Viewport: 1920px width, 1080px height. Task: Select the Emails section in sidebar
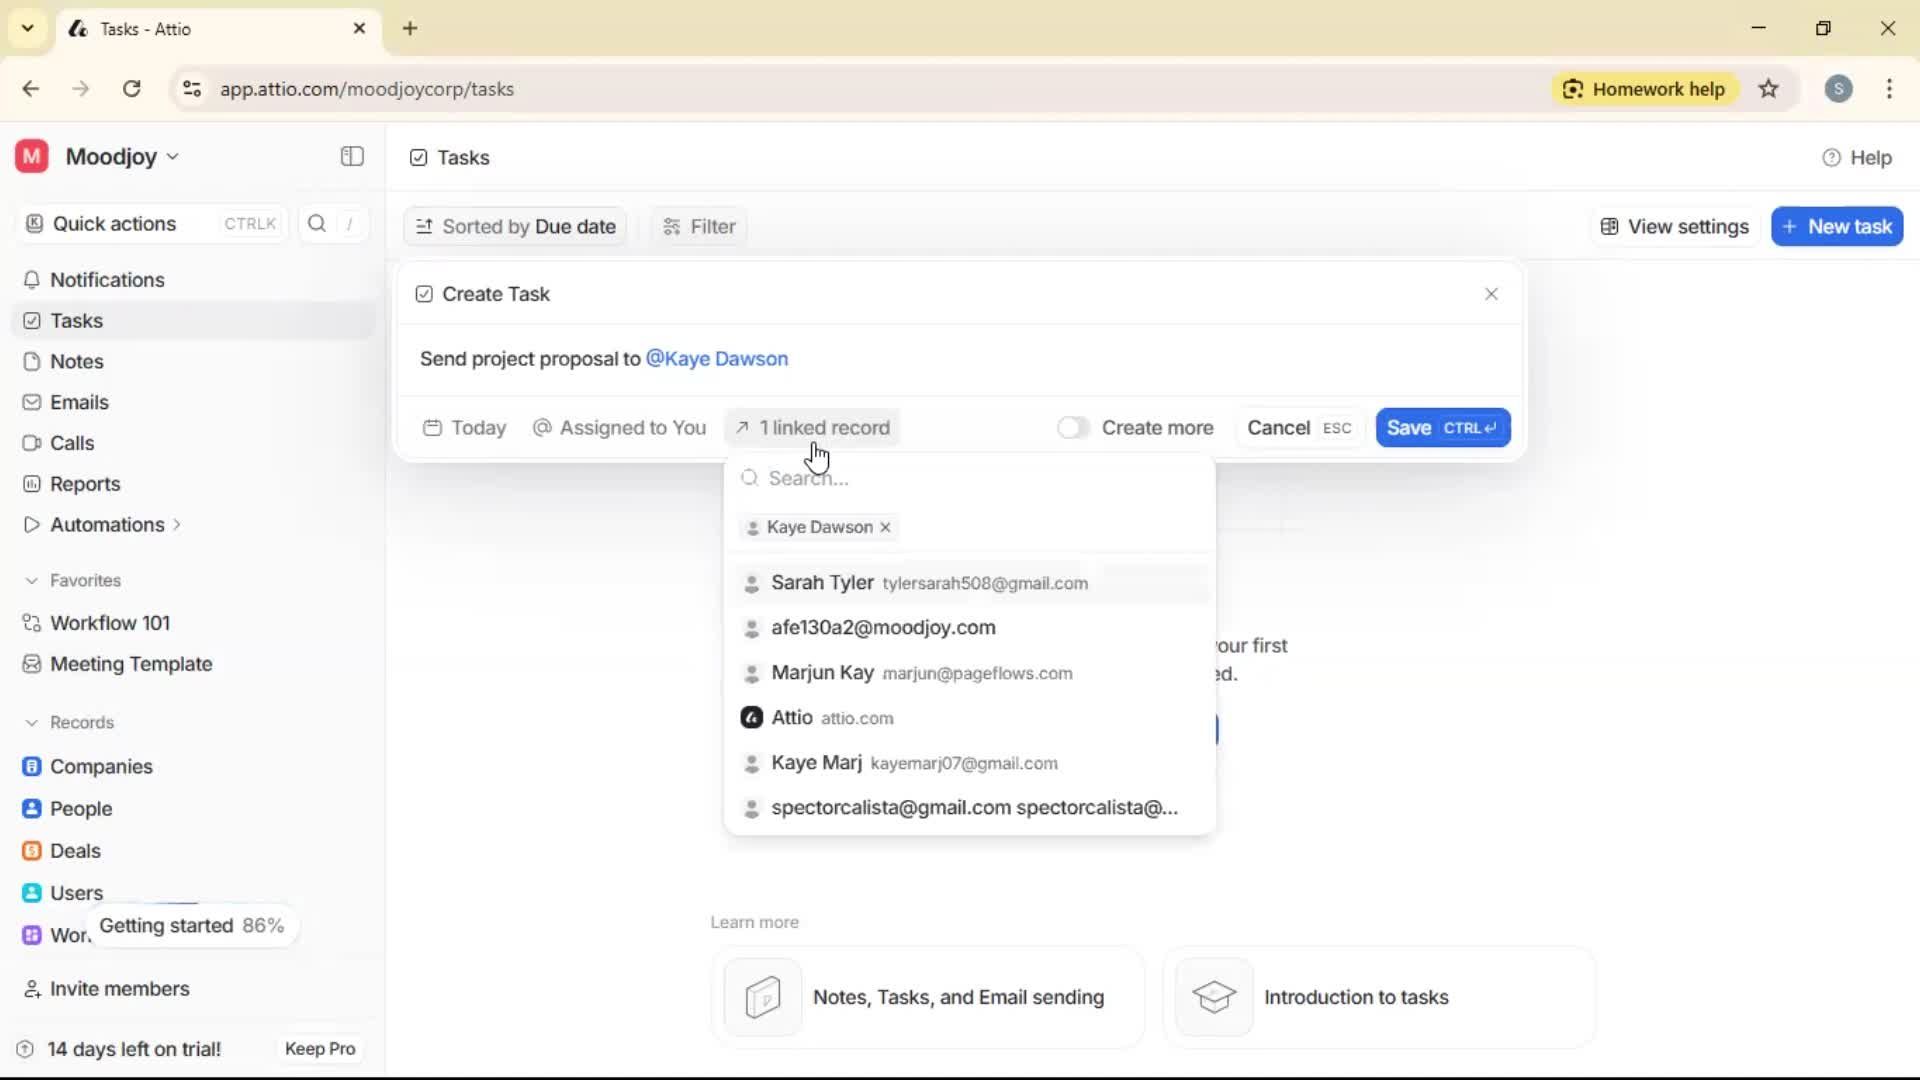pyautogui.click(x=78, y=402)
